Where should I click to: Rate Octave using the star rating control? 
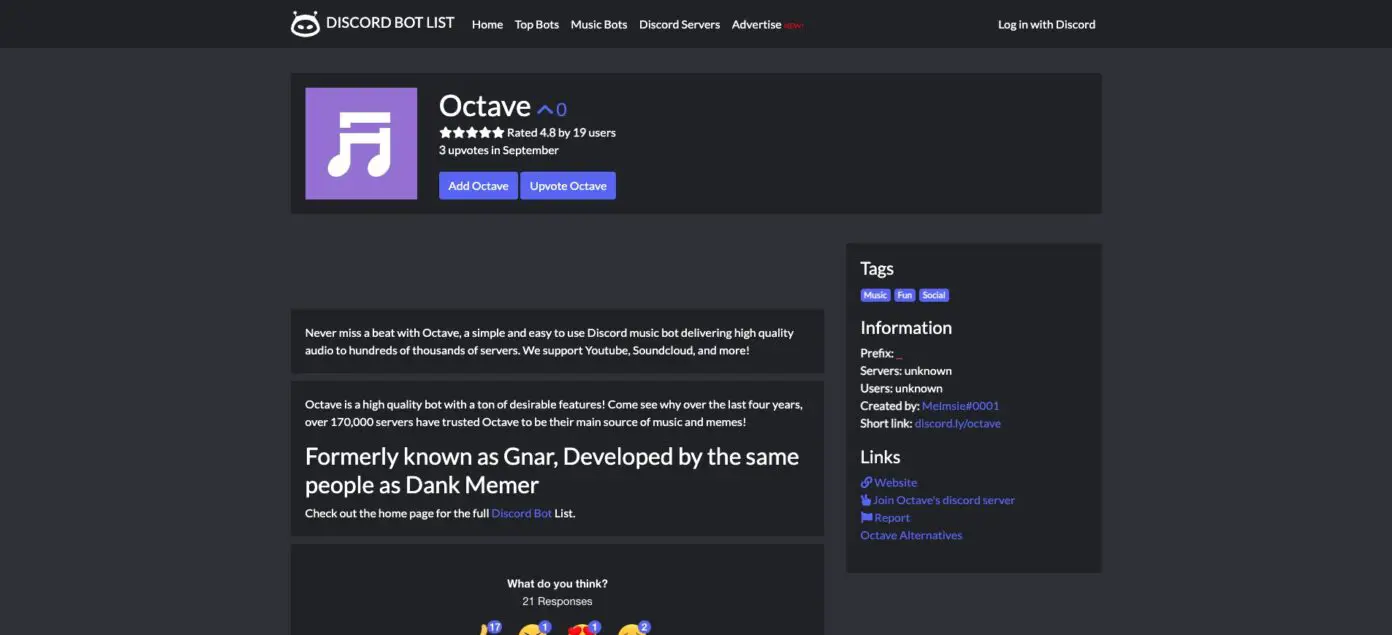(471, 131)
